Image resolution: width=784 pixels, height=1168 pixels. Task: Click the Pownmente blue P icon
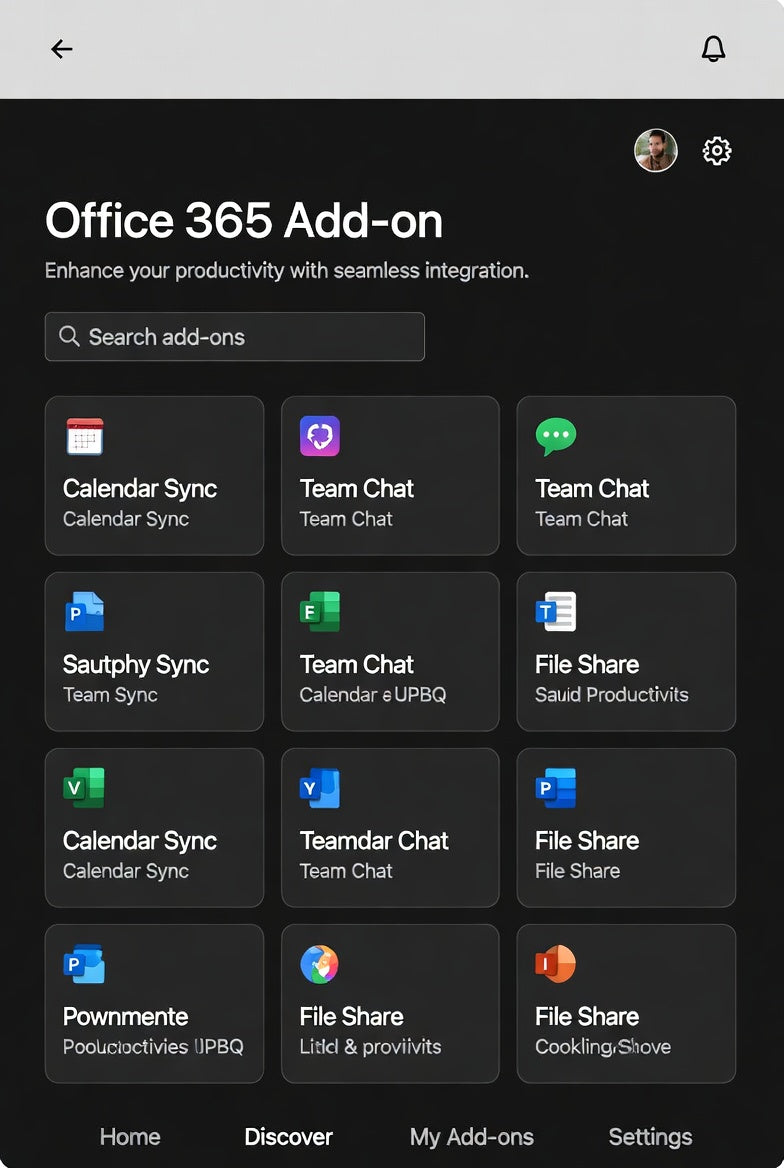pyautogui.click(x=84, y=964)
